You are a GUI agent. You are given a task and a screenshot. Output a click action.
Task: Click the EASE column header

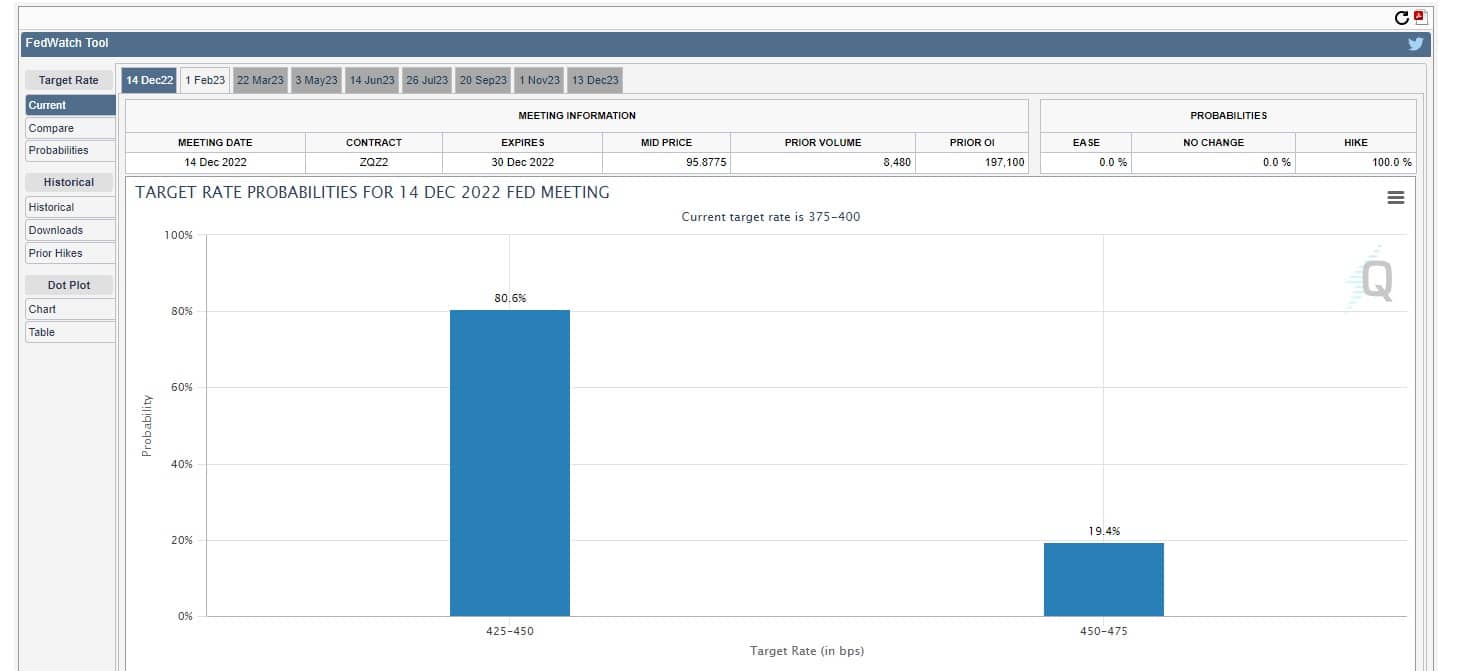point(1086,143)
